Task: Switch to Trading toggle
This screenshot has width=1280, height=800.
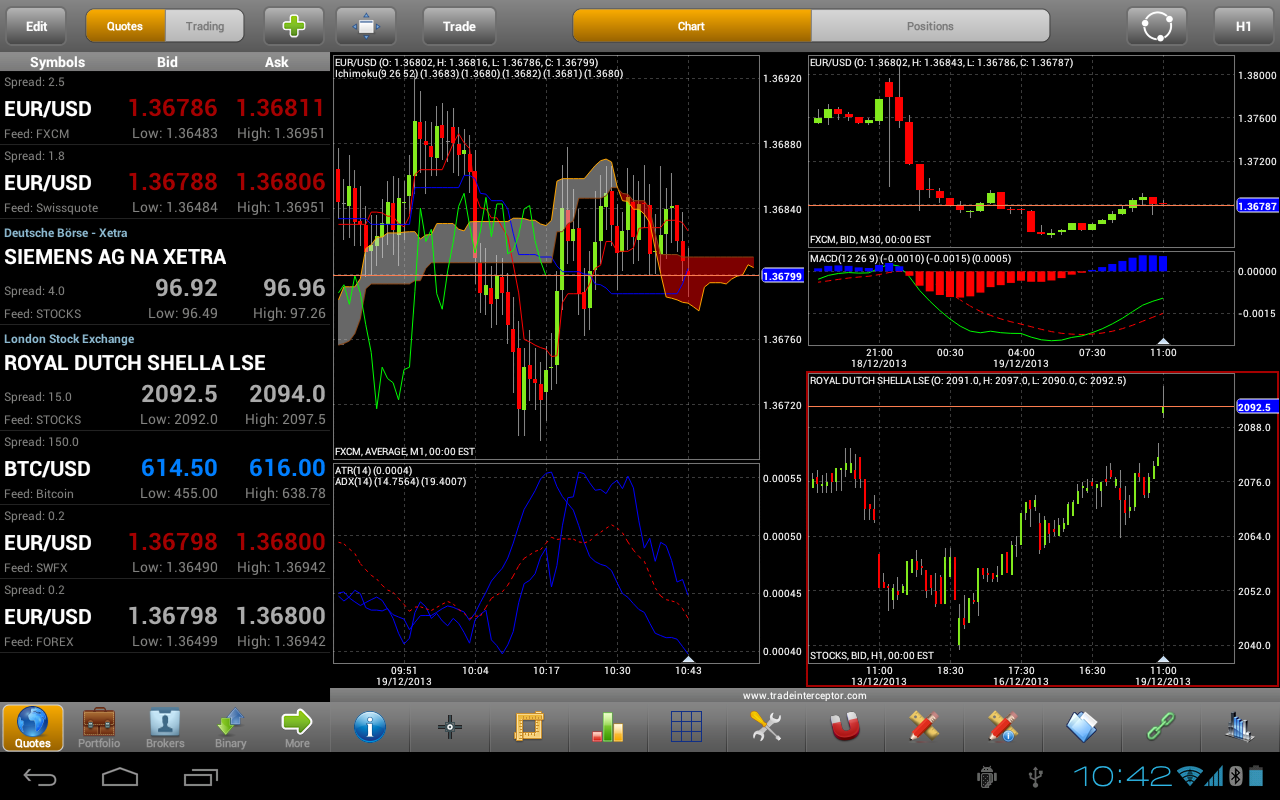Action: pos(205,26)
